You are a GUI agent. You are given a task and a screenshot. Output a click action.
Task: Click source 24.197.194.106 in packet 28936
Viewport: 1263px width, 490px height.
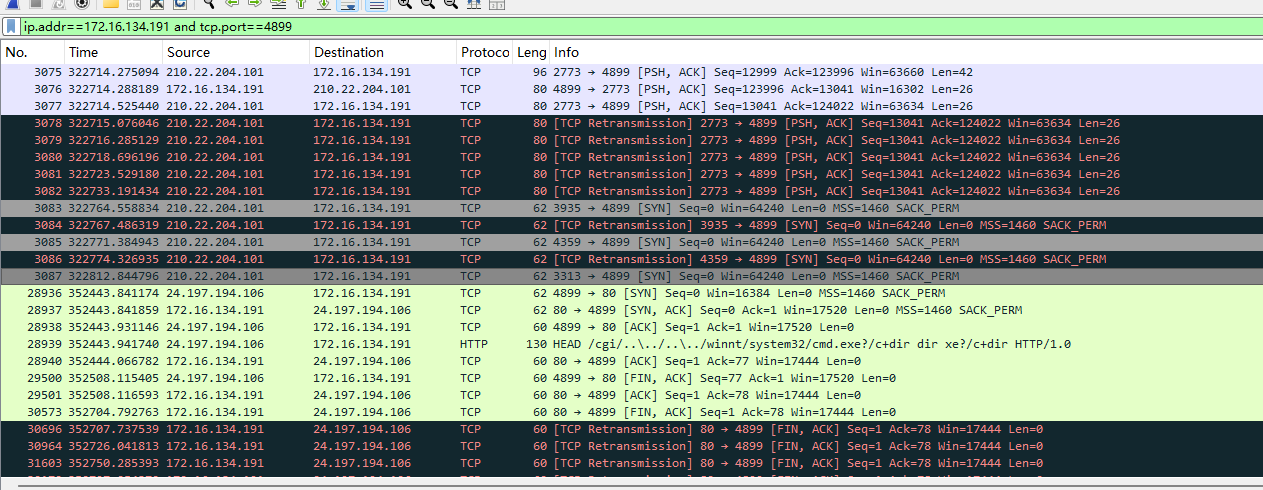coord(215,293)
